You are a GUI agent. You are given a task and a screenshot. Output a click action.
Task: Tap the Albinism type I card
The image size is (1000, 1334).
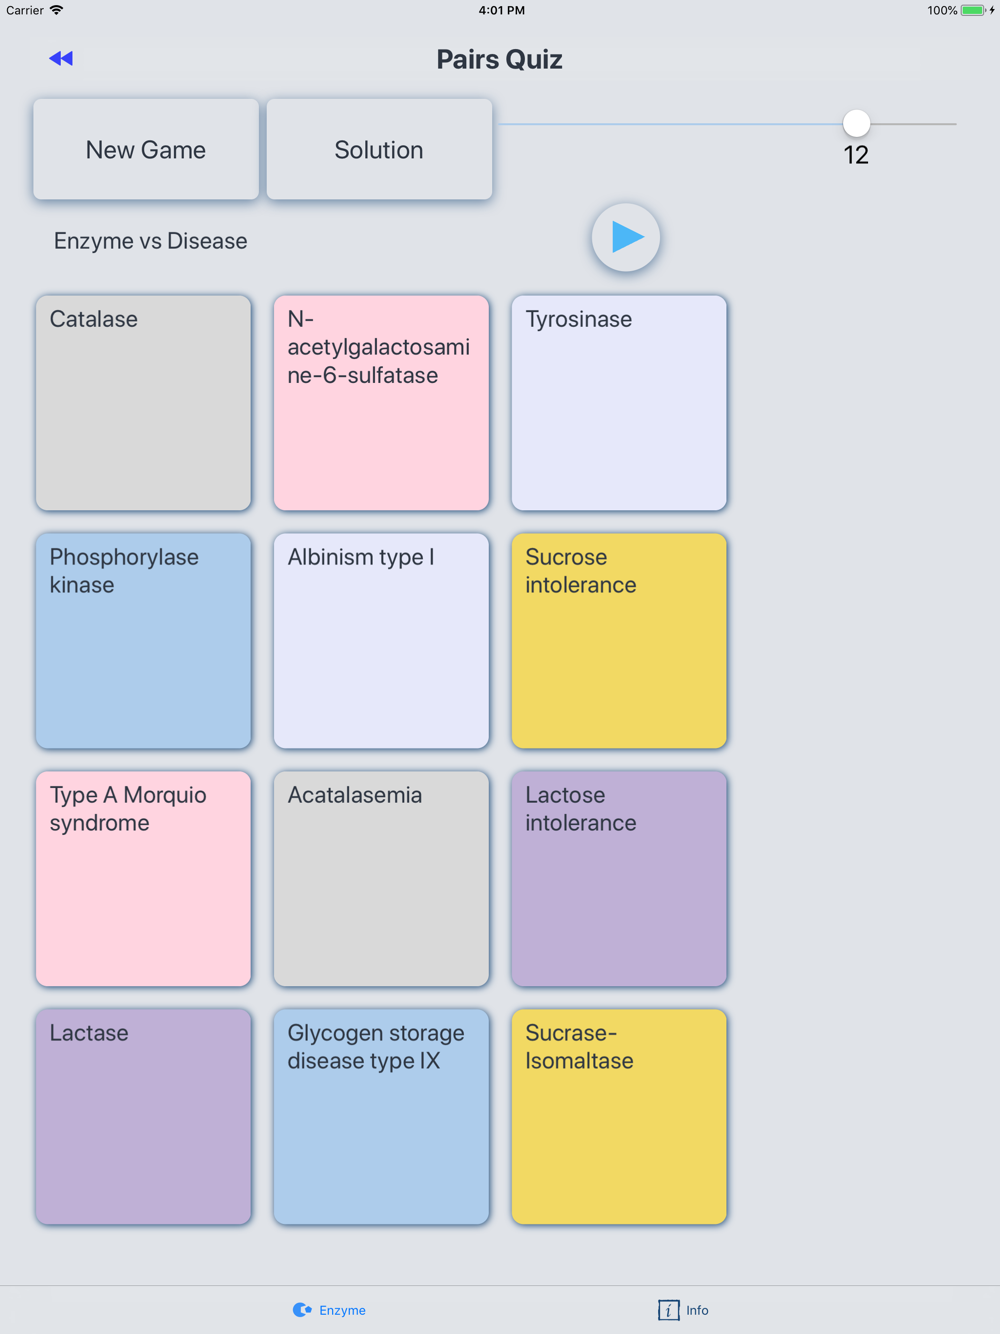[381, 641]
